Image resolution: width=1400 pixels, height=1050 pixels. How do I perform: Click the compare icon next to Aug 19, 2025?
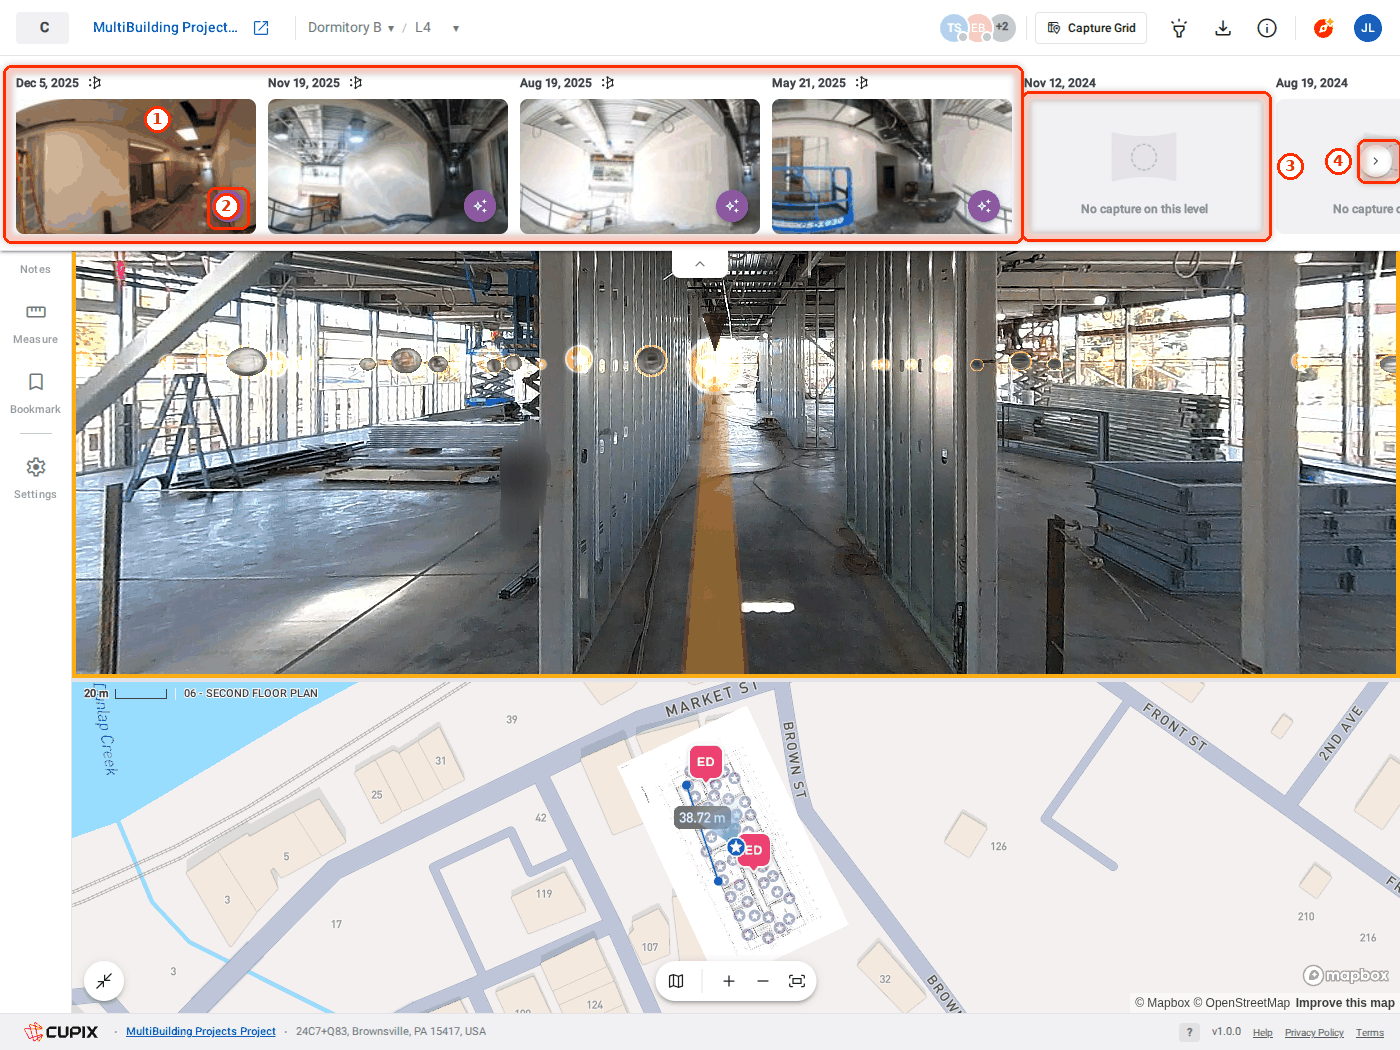pos(608,83)
